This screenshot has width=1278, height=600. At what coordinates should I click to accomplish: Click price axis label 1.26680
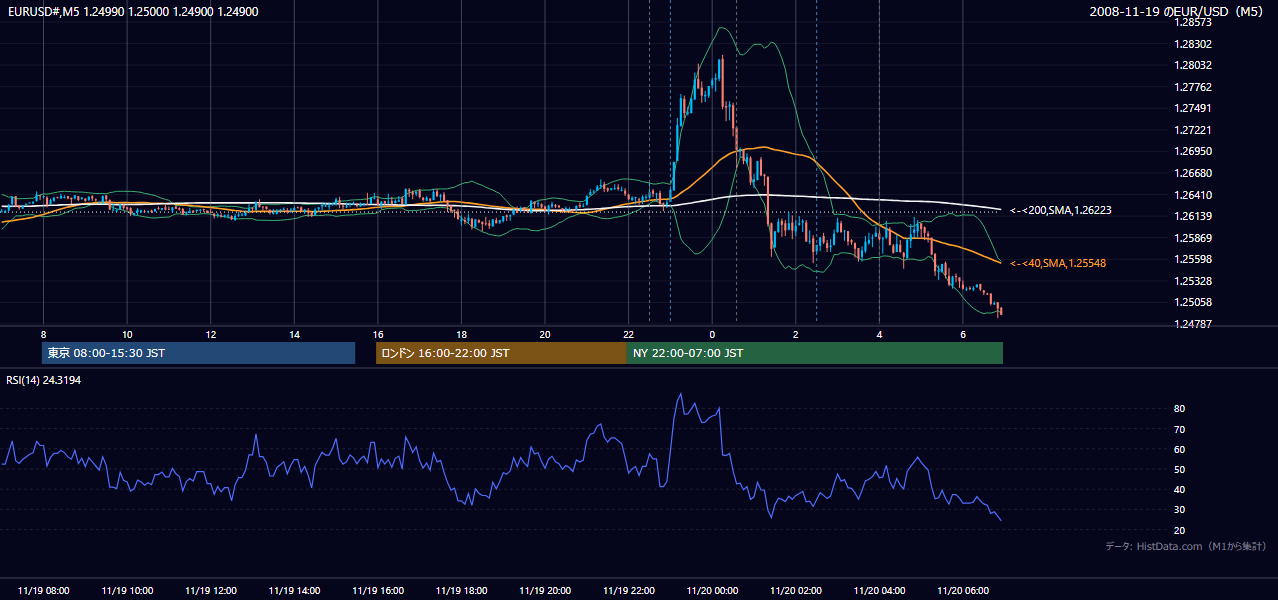click(1195, 173)
